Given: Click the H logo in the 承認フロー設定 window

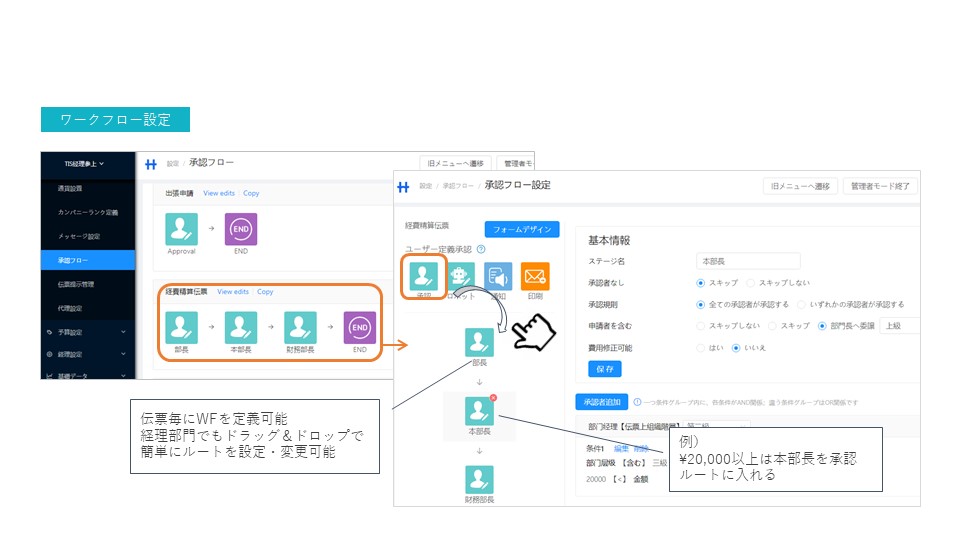Looking at the screenshot, I should click(x=403, y=187).
